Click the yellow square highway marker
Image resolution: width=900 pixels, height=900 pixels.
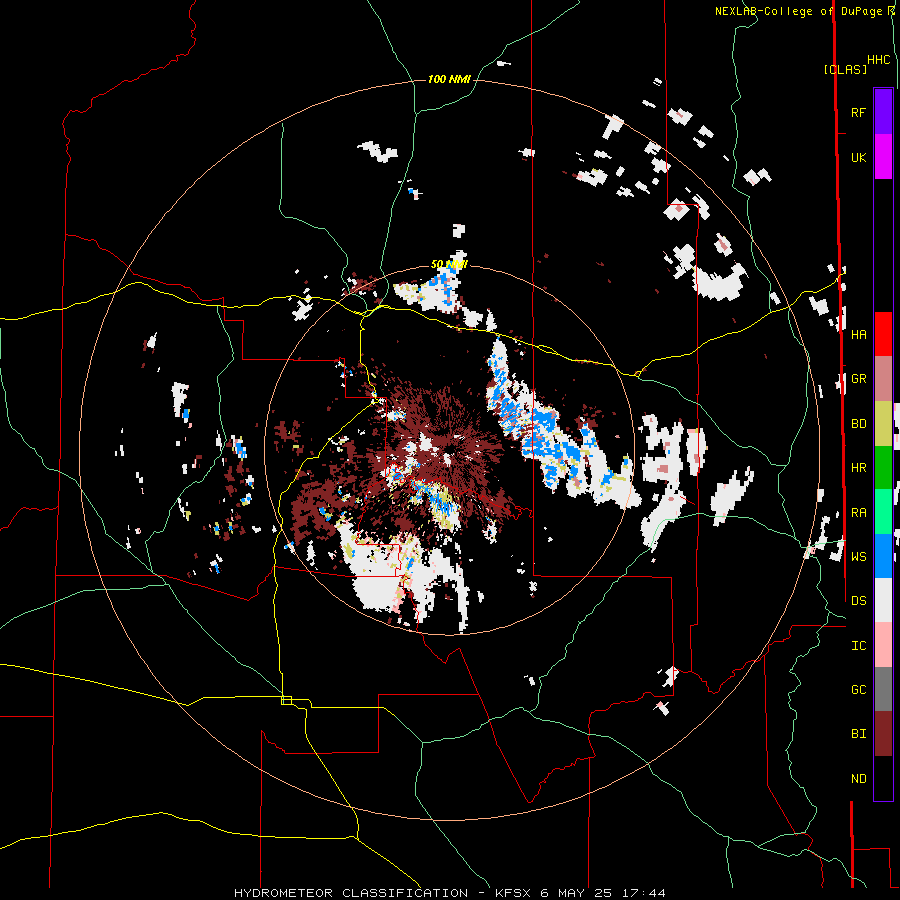(286, 700)
